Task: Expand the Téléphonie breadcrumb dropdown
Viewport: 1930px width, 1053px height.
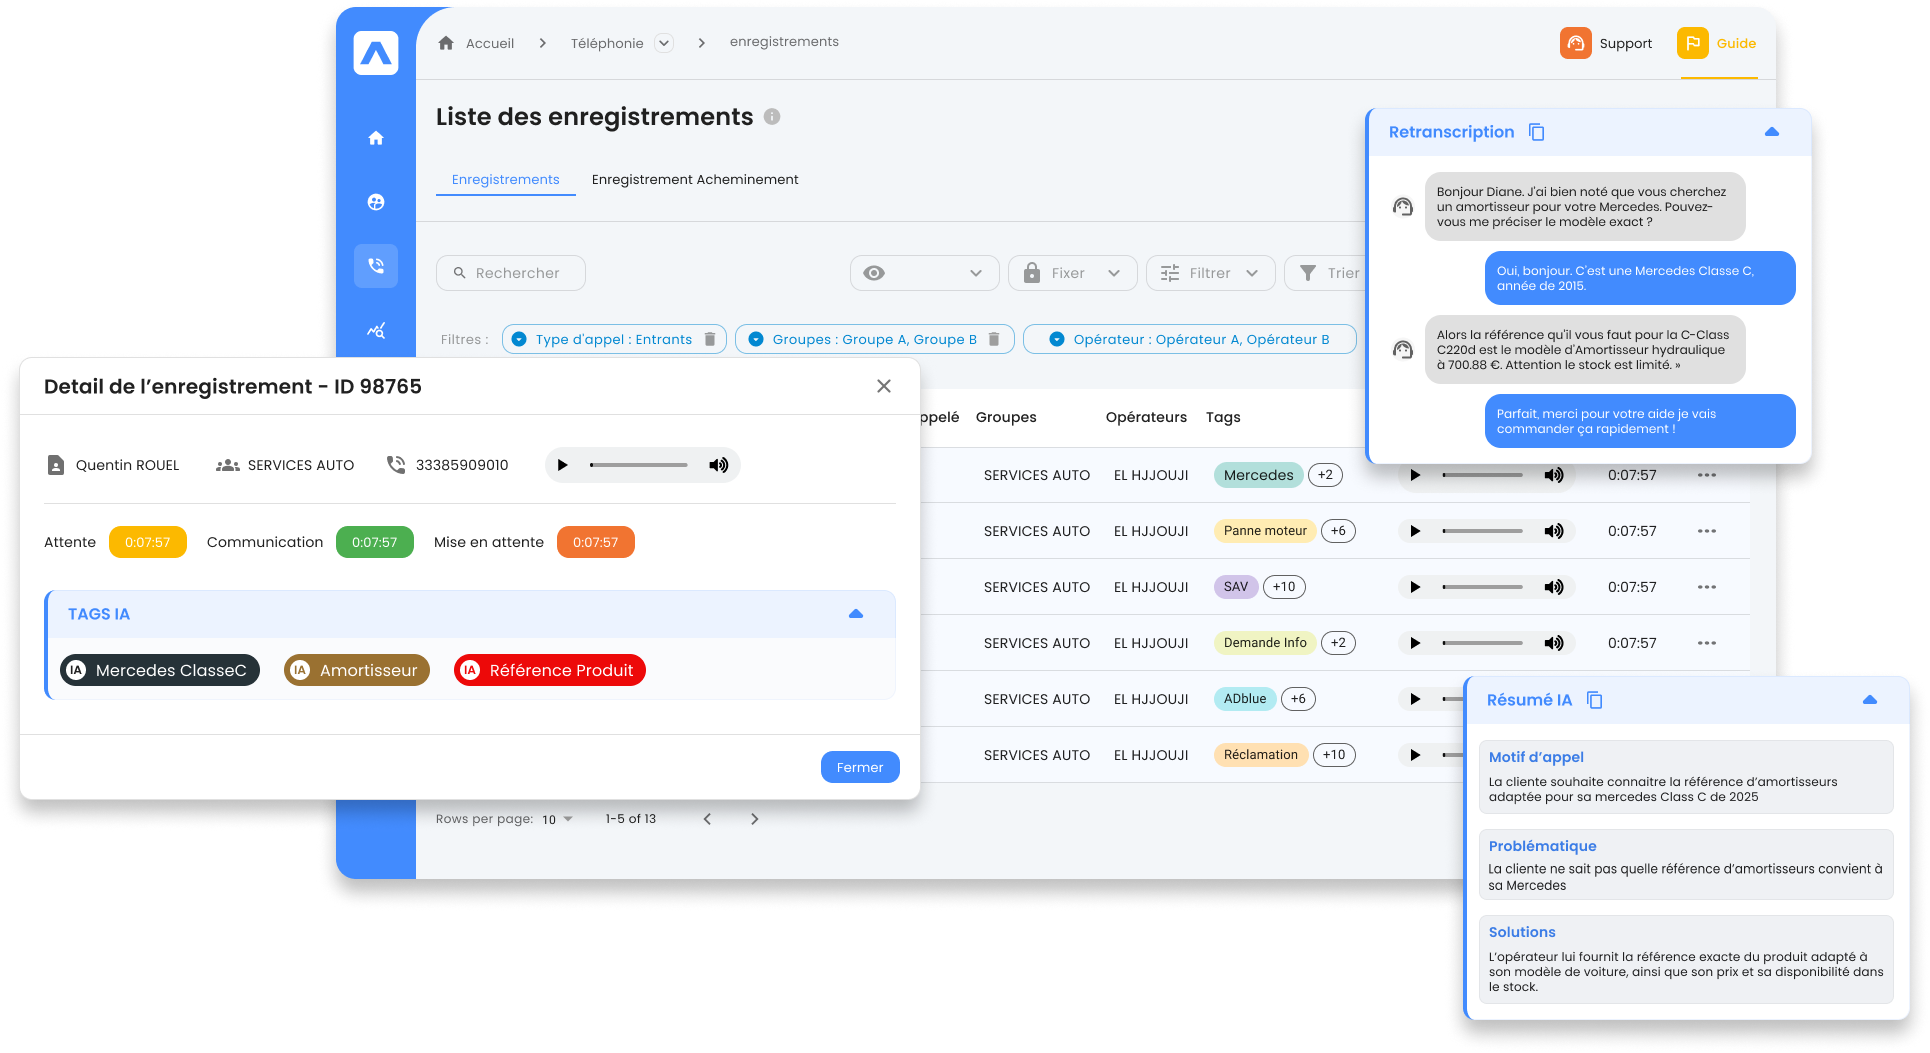Action: tap(663, 43)
